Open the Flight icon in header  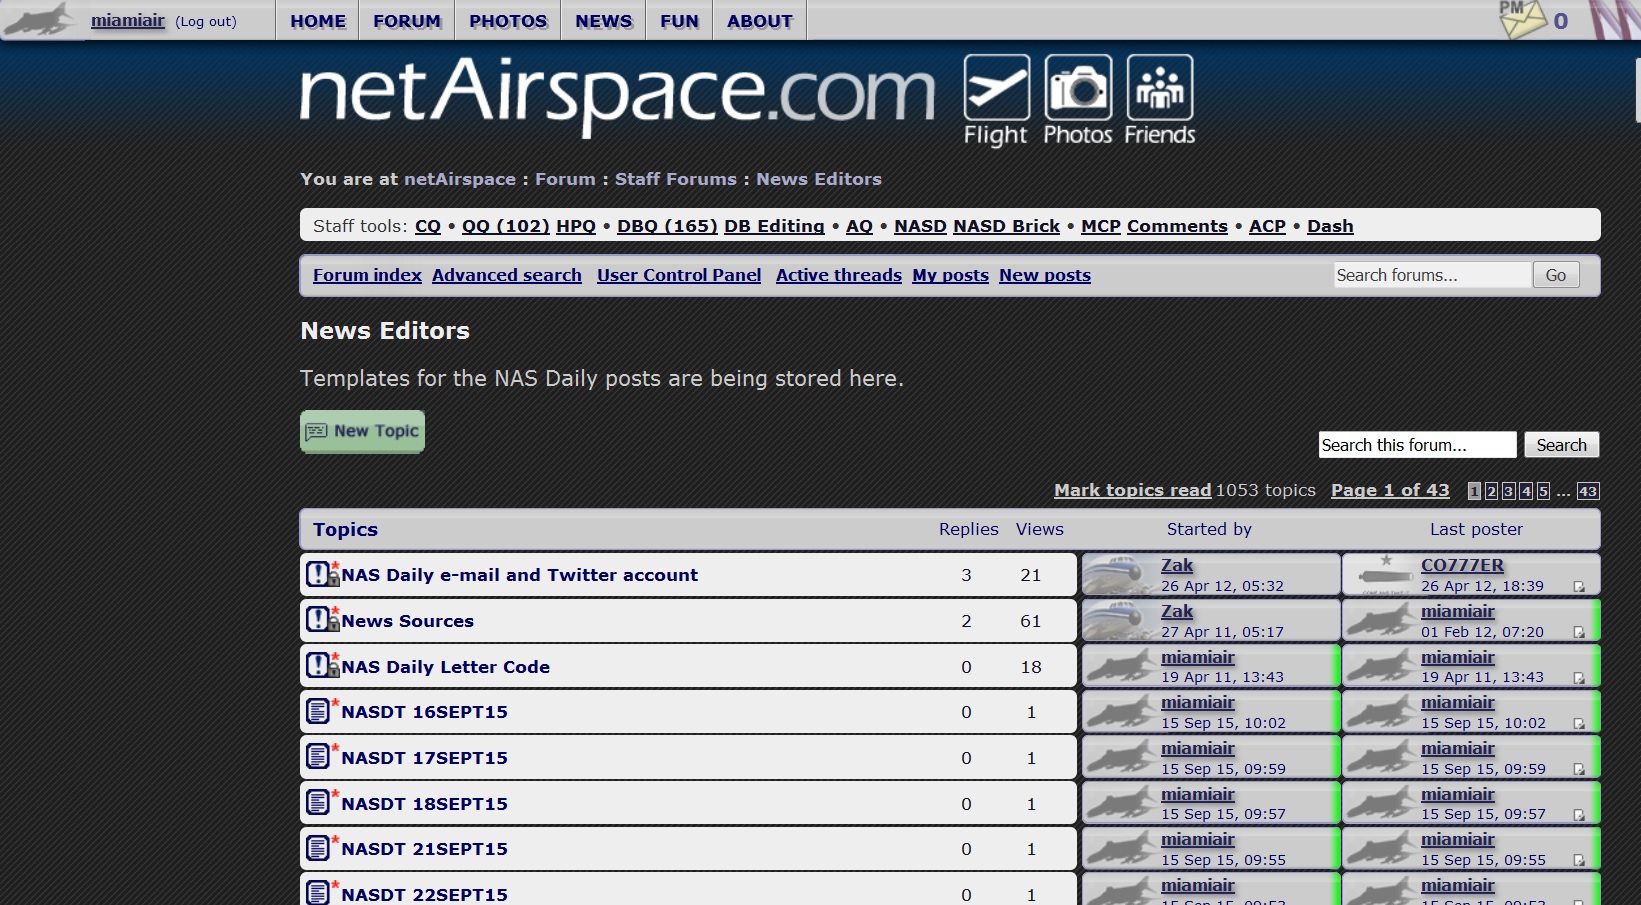click(x=996, y=100)
